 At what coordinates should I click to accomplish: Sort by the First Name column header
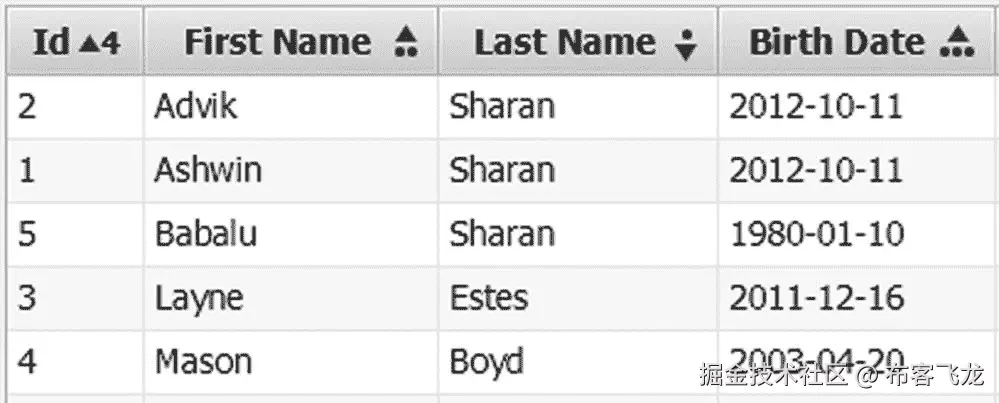coord(291,41)
